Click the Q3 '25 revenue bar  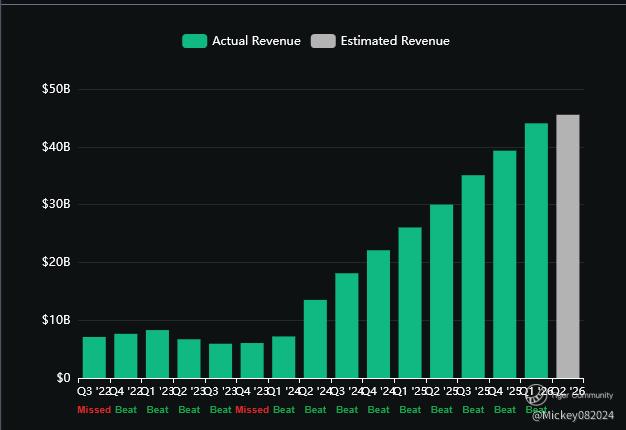(473, 276)
